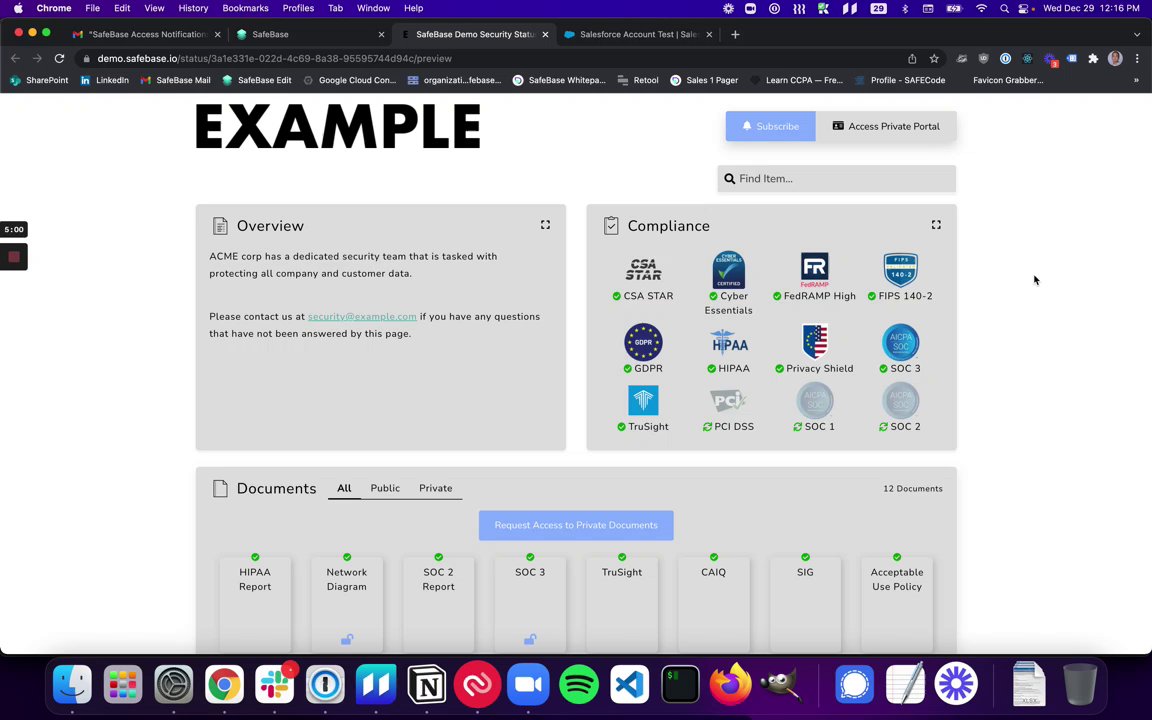Open the SOC 2 Report document card
This screenshot has width=1152, height=720.
click(x=439, y=604)
